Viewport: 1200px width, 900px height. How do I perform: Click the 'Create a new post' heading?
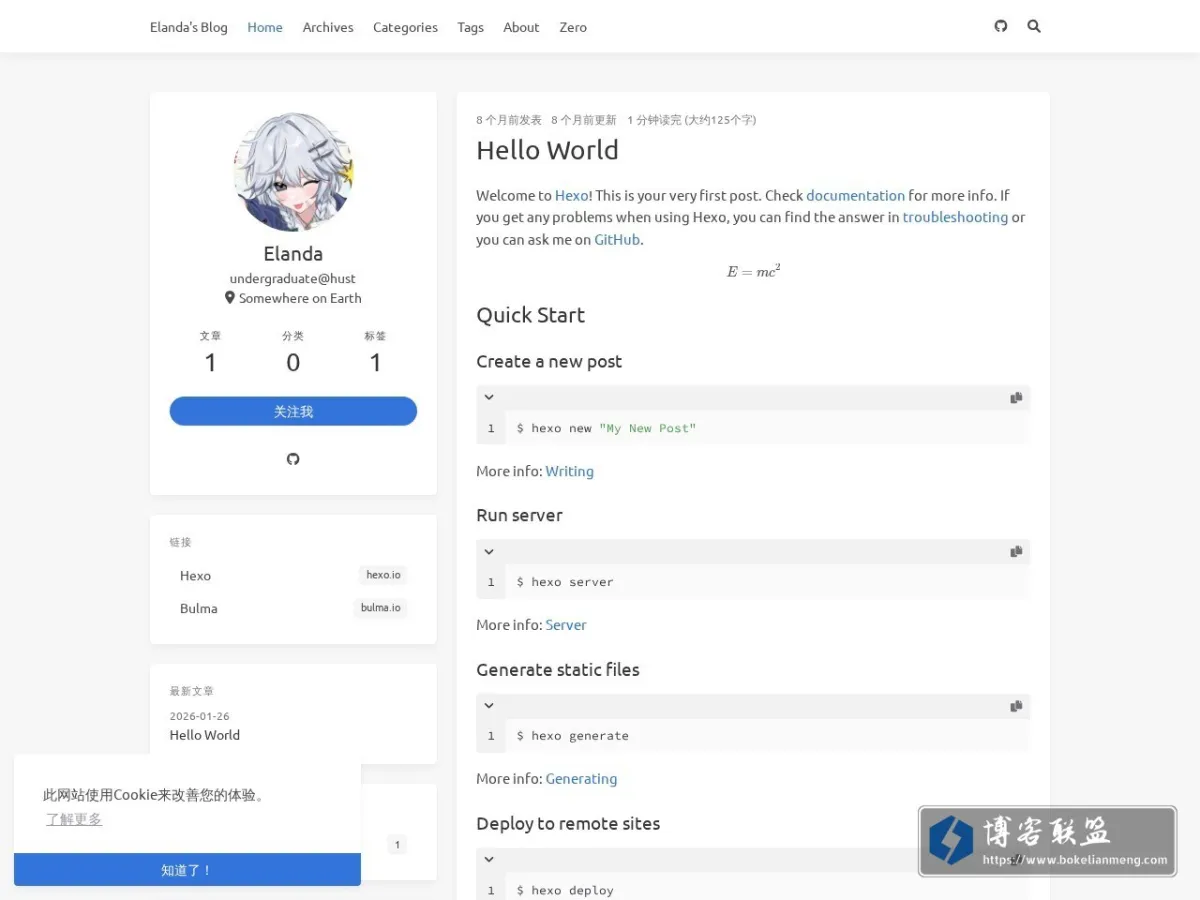[549, 361]
